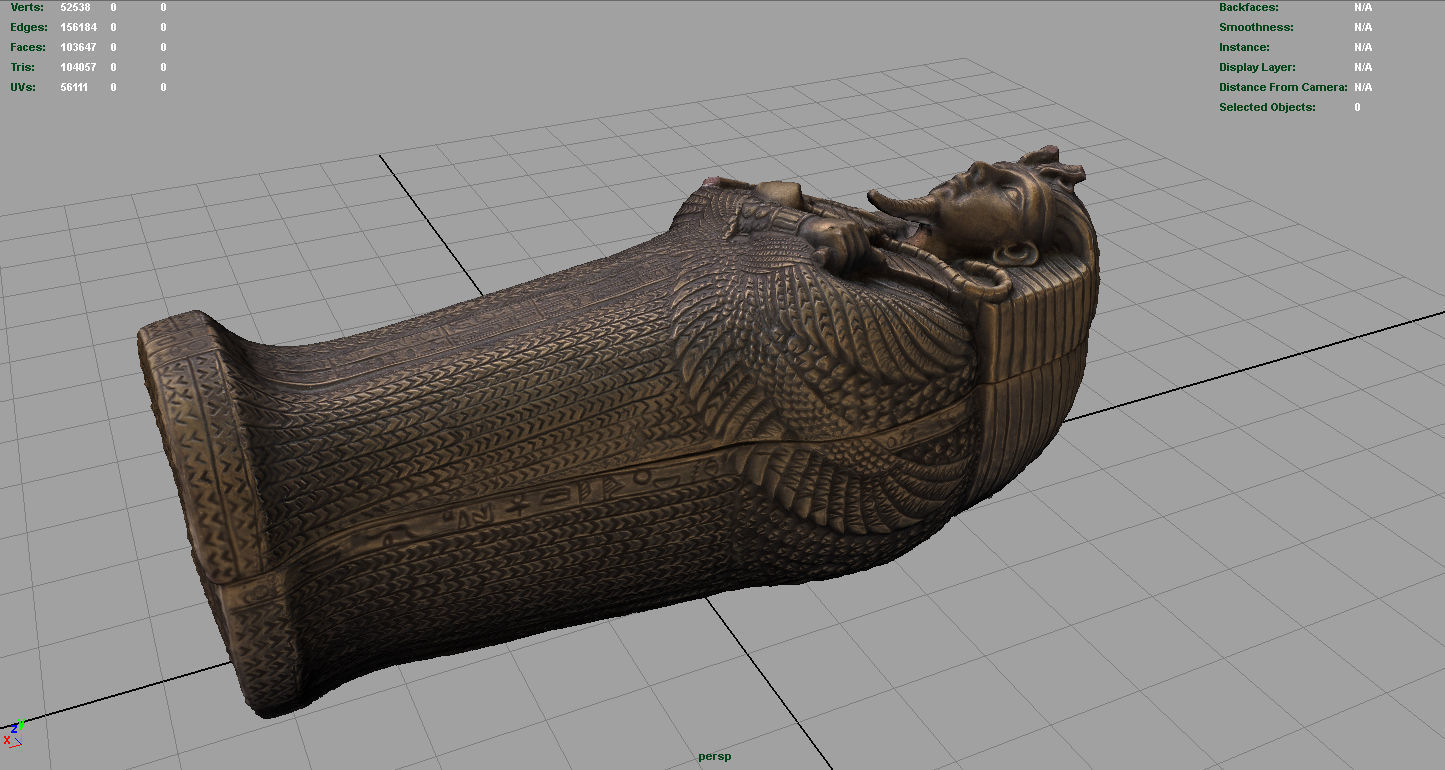Click the Backfaces: label
The image size is (1445, 770).
click(x=1250, y=7)
